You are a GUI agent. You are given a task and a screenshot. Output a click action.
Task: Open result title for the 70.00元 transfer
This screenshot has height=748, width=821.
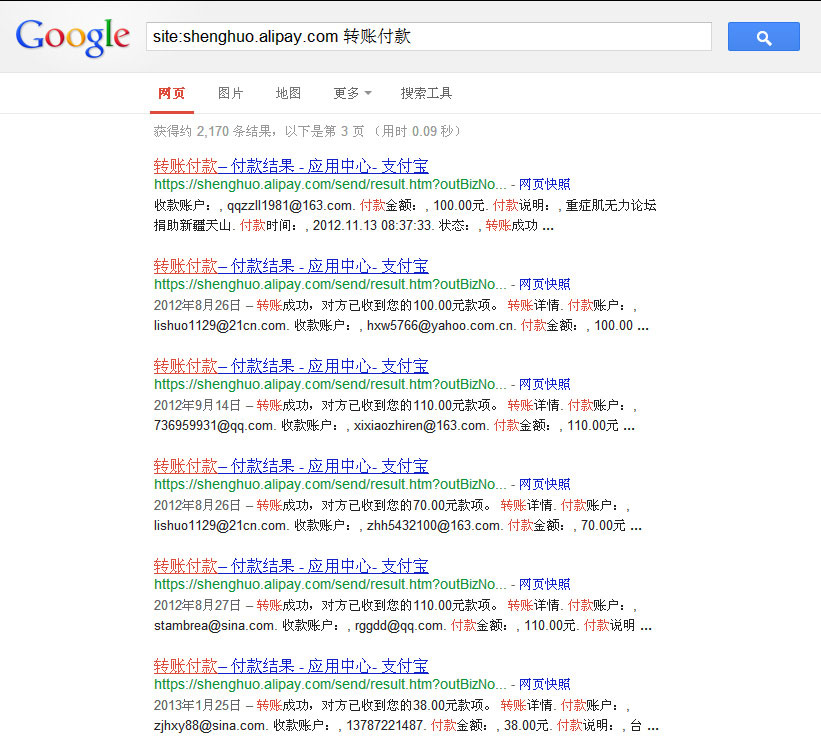[x=290, y=466]
